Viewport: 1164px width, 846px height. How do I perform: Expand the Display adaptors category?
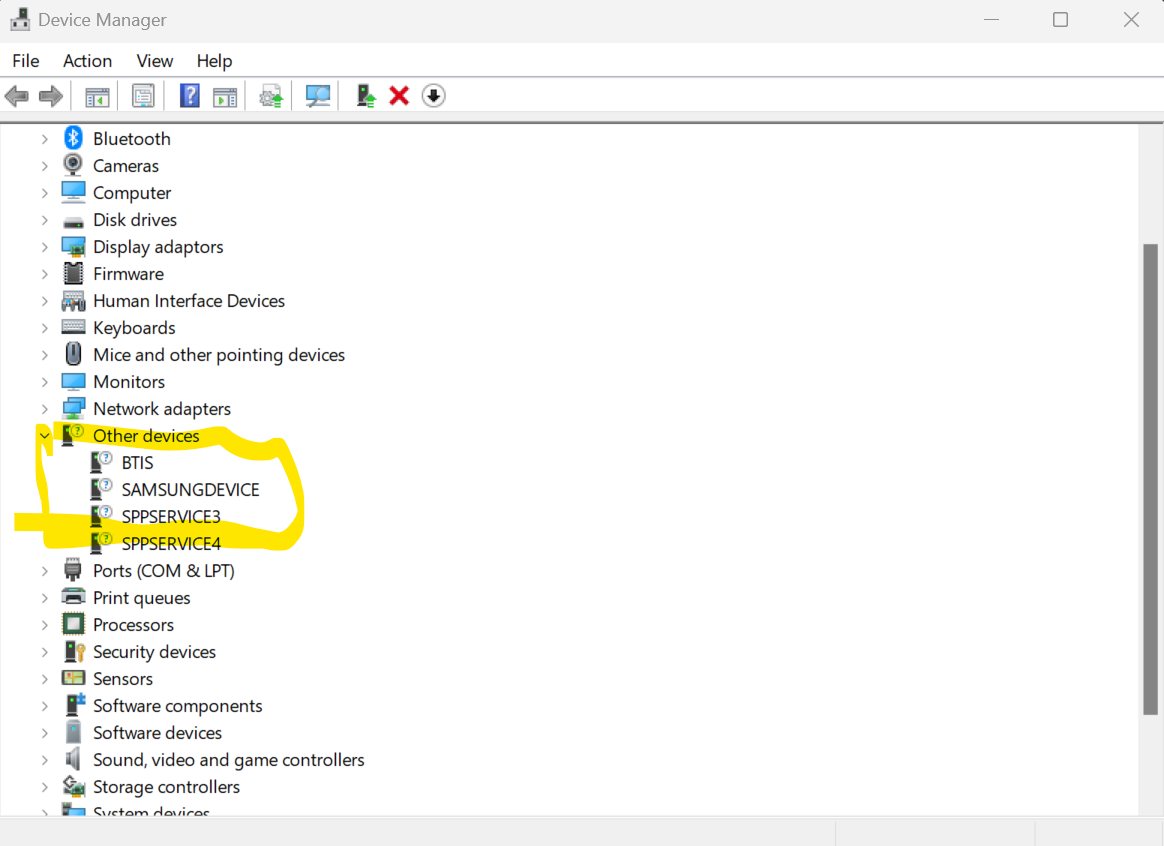pyautogui.click(x=45, y=247)
